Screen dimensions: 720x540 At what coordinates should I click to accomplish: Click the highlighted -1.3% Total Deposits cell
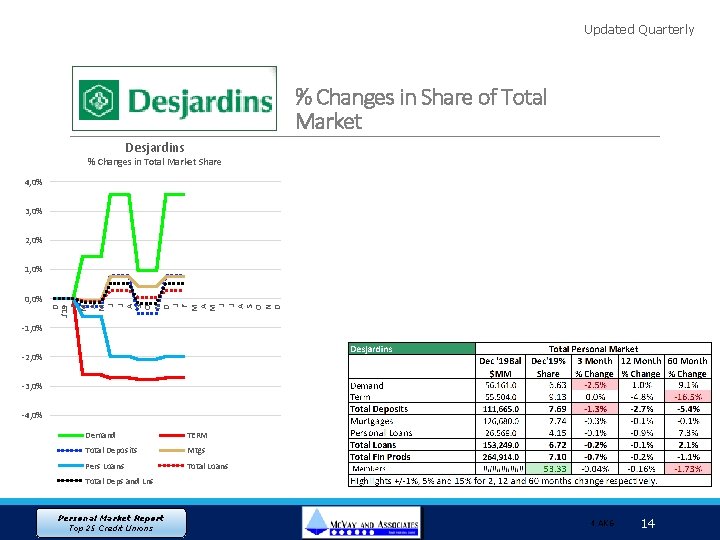point(595,409)
